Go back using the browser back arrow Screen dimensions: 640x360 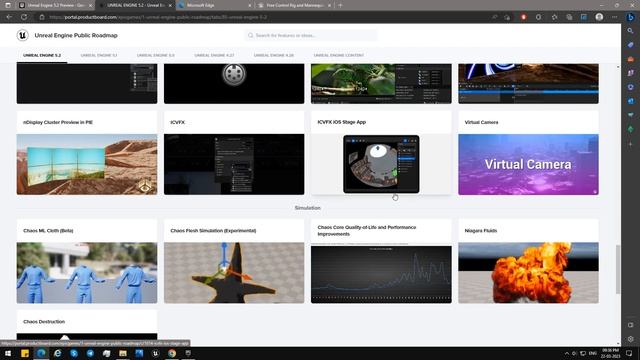[x=9, y=17]
